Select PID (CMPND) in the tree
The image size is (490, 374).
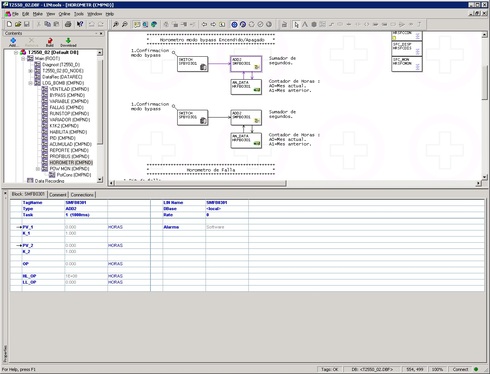coord(63,138)
